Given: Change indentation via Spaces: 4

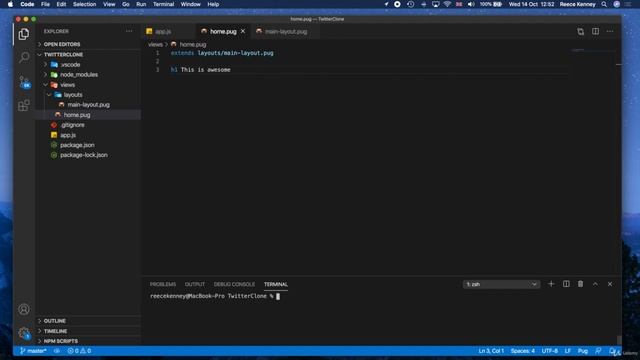Looking at the screenshot, I should click(522, 351).
